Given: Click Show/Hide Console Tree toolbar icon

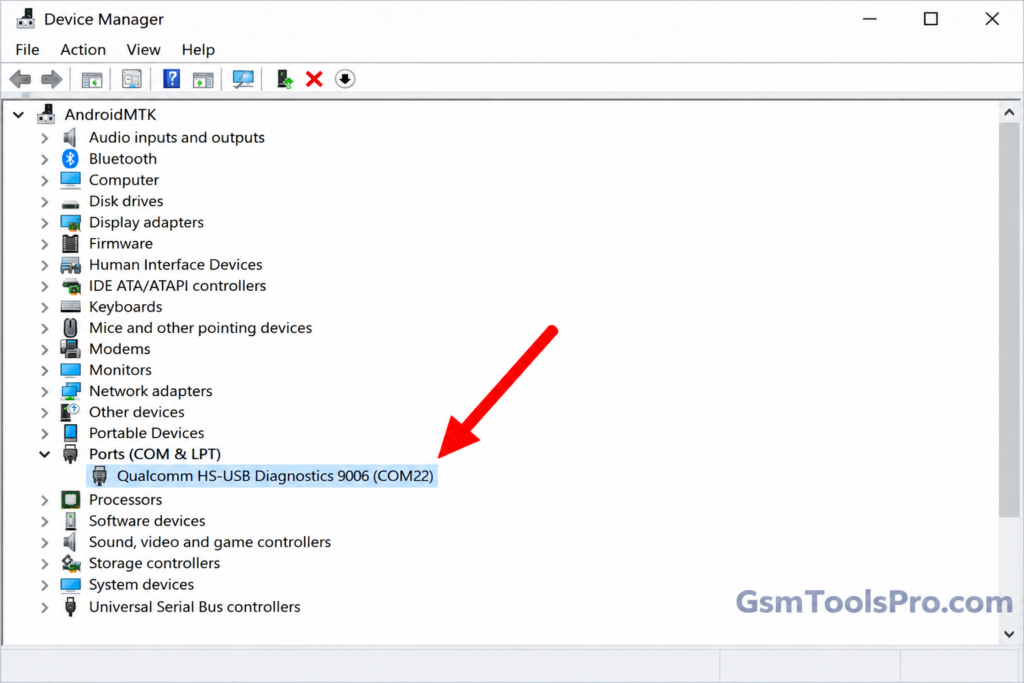Looking at the screenshot, I should click(x=92, y=80).
